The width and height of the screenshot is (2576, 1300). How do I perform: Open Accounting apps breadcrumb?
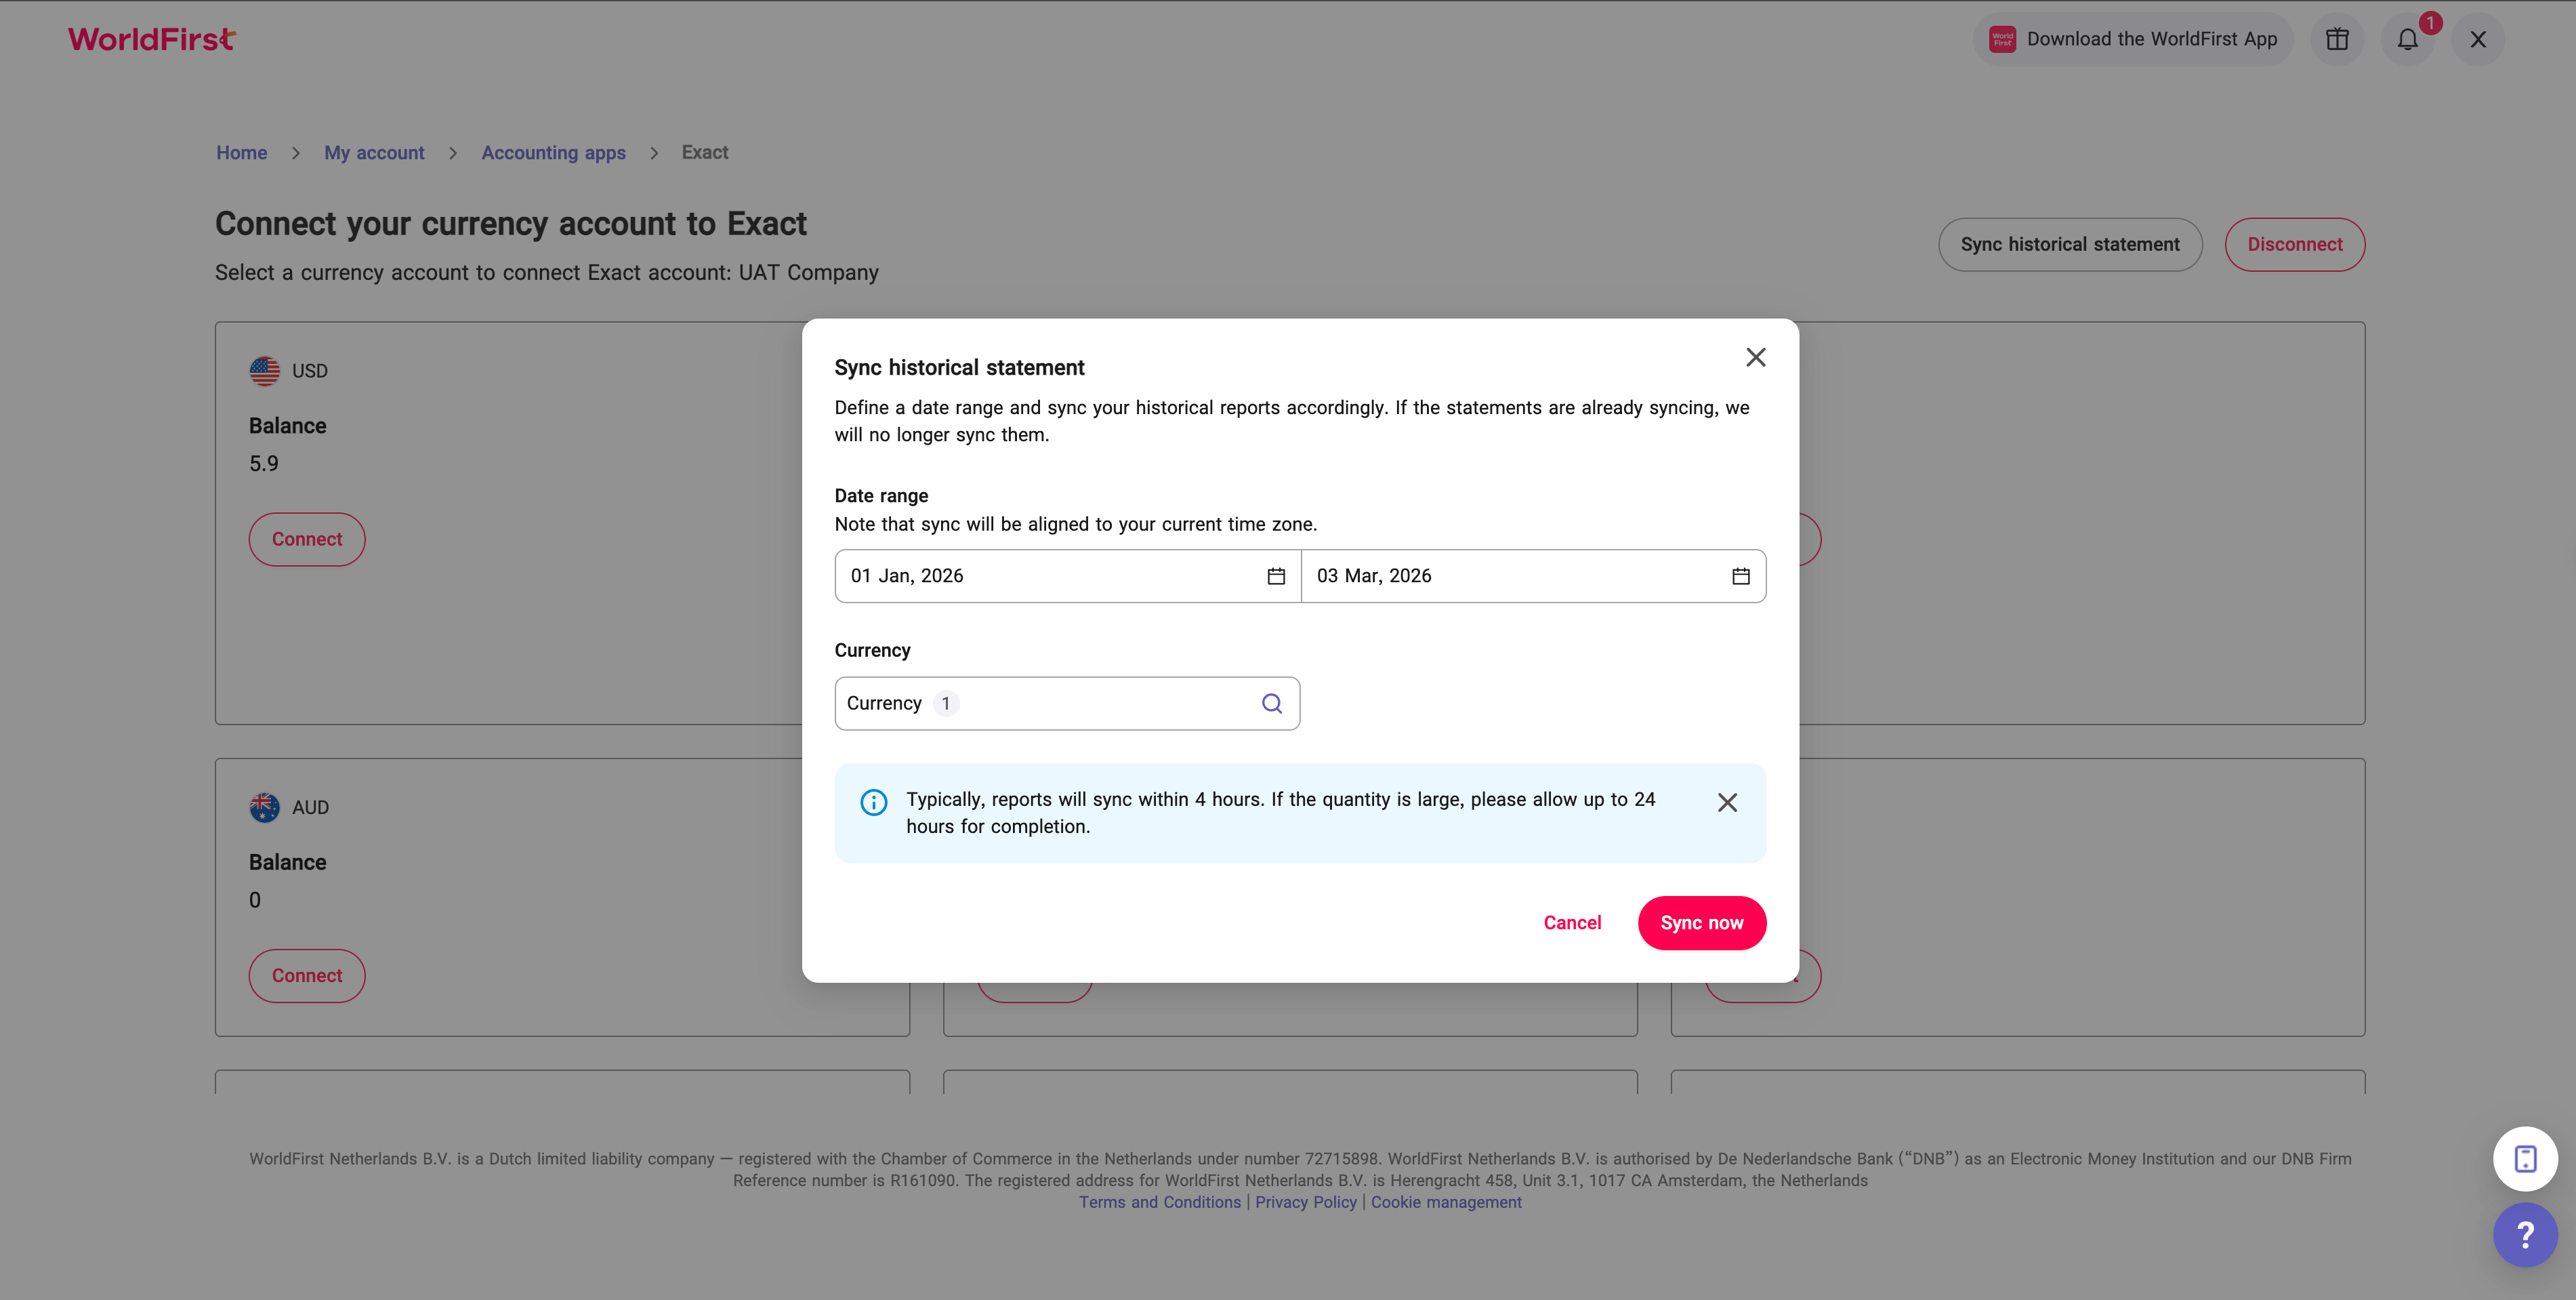tap(553, 152)
